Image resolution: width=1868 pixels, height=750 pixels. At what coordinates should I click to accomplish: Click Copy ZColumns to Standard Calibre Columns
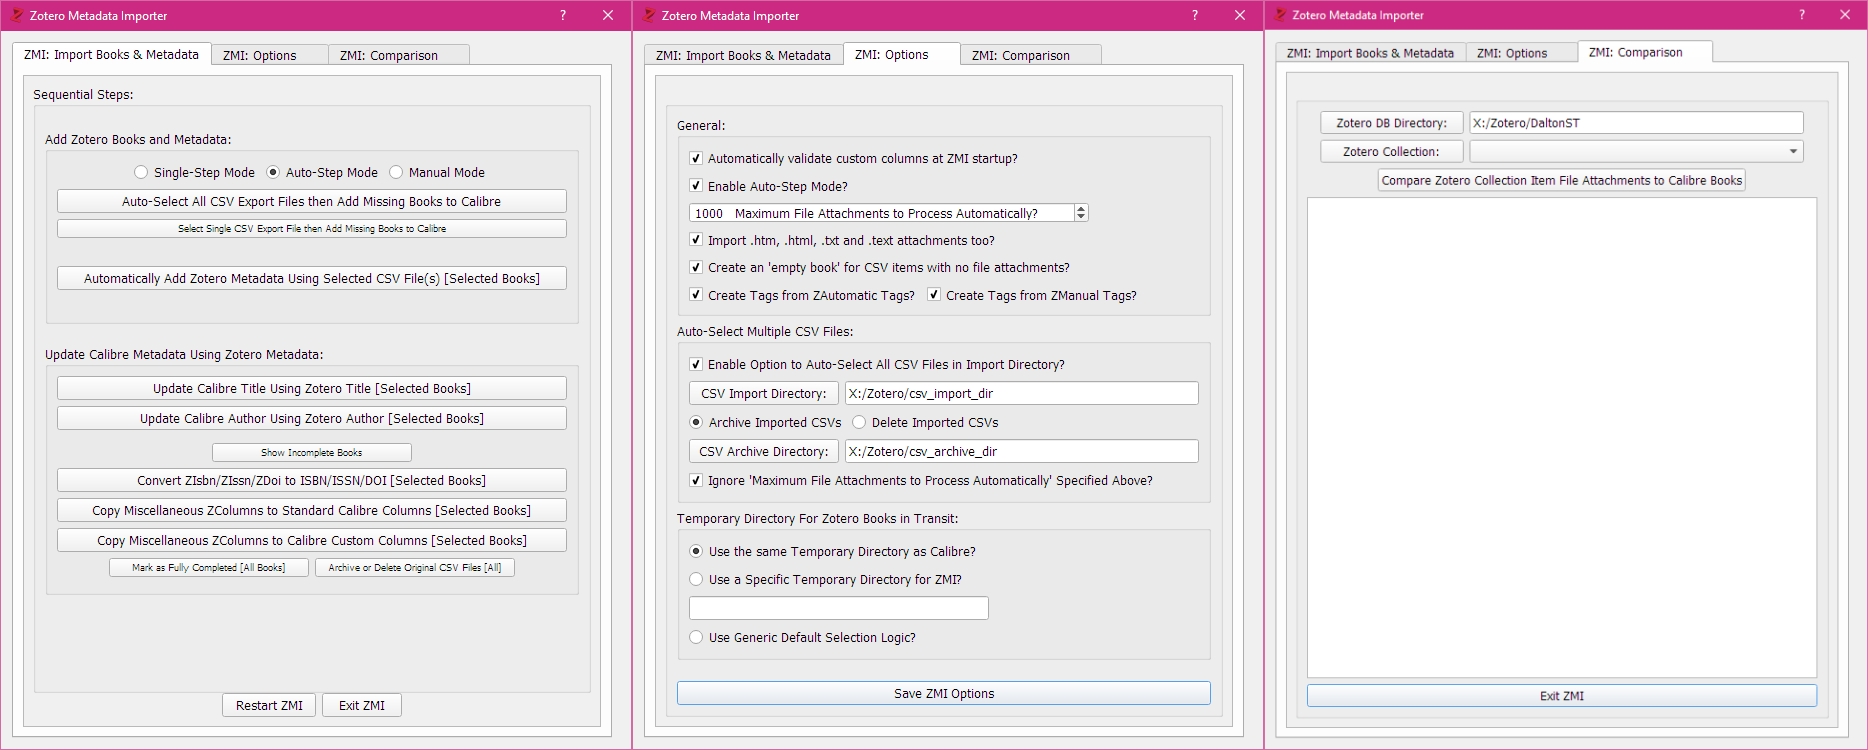click(312, 510)
